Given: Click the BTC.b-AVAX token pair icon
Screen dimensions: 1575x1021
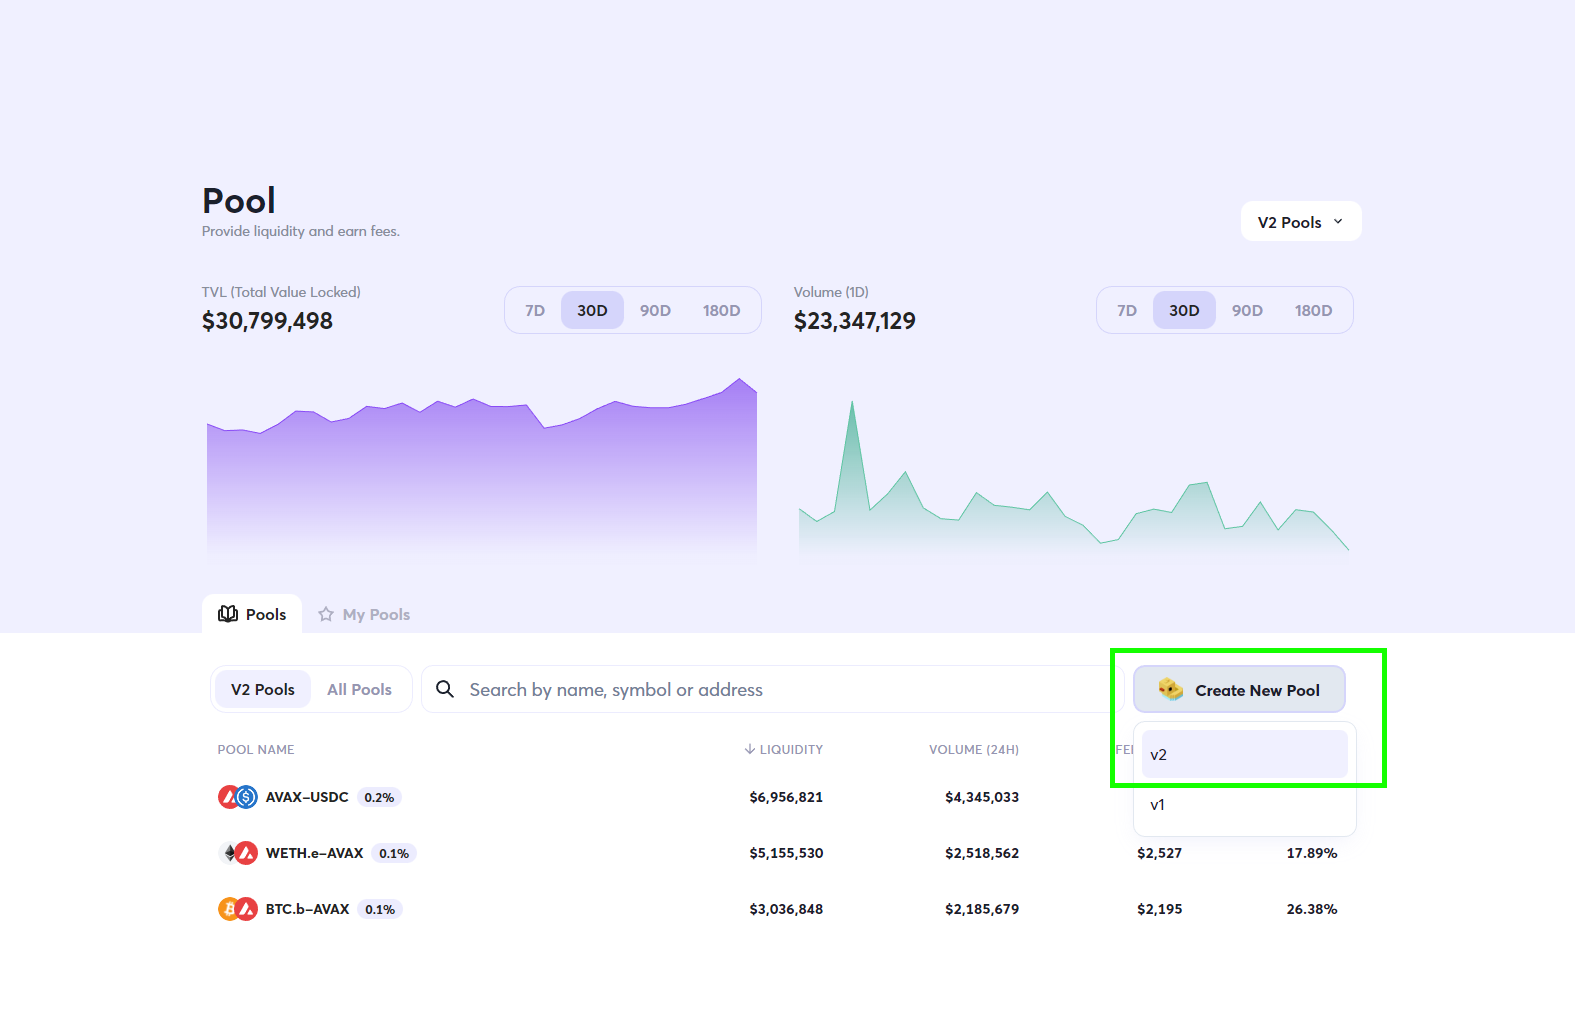Looking at the screenshot, I should (238, 909).
